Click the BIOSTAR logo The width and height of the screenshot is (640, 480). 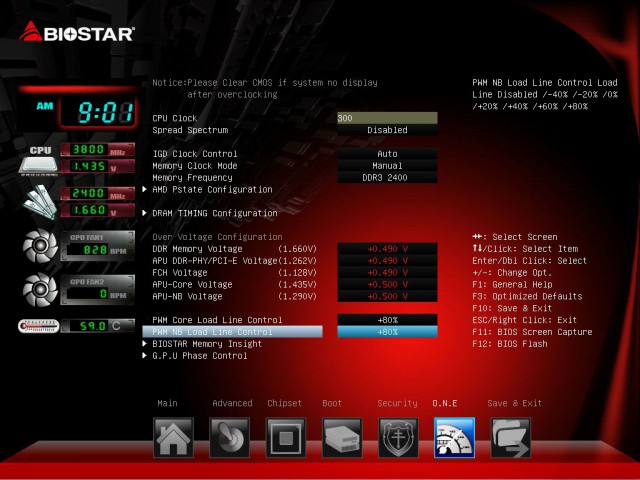[77, 32]
